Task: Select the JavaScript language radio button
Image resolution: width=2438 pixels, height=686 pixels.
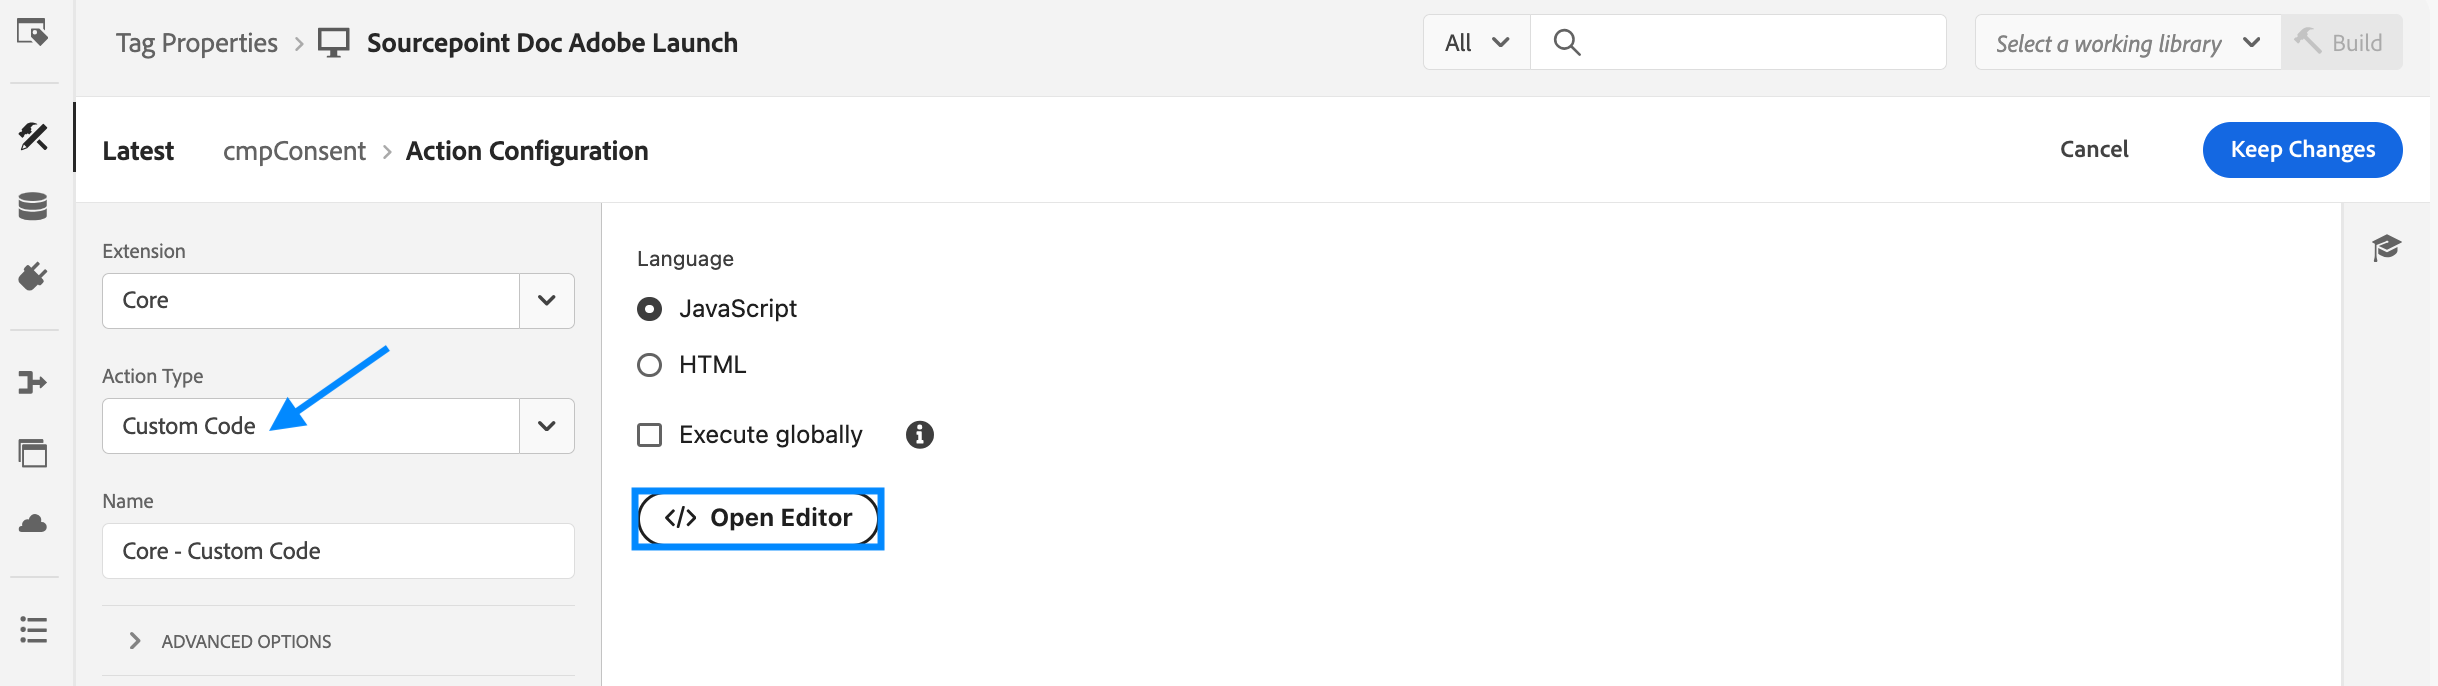Action: (650, 309)
